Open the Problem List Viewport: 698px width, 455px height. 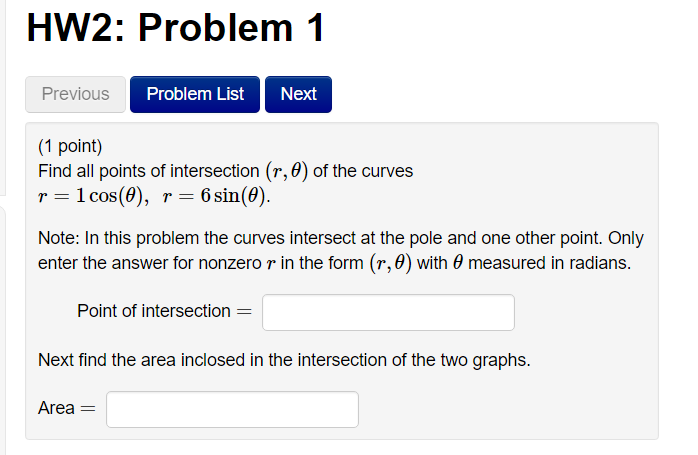(x=195, y=94)
